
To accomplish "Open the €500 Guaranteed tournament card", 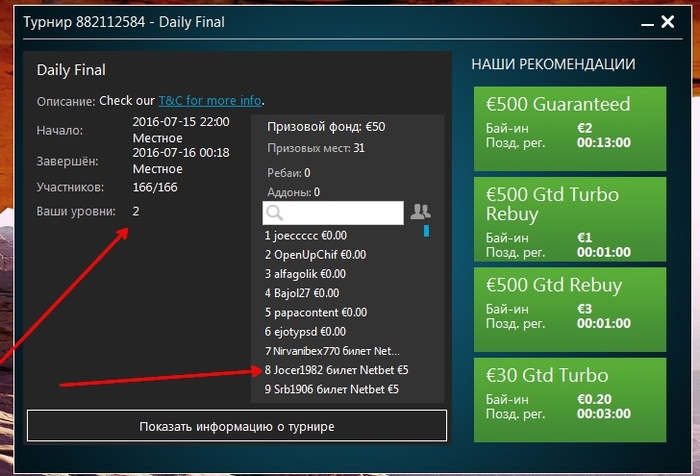I will pos(570,129).
